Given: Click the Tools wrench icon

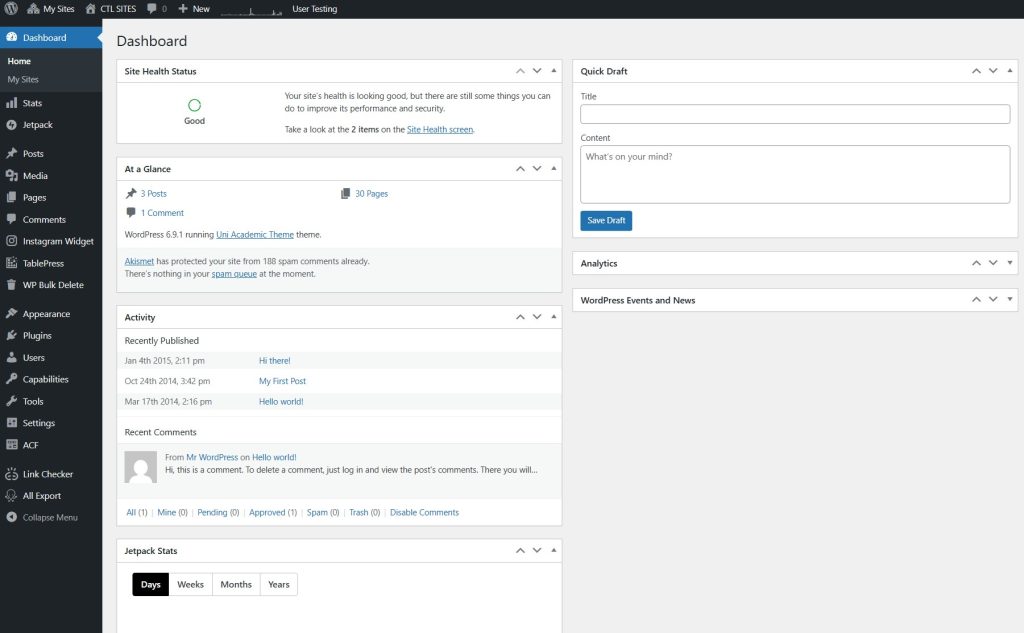Looking at the screenshot, I should [12, 401].
